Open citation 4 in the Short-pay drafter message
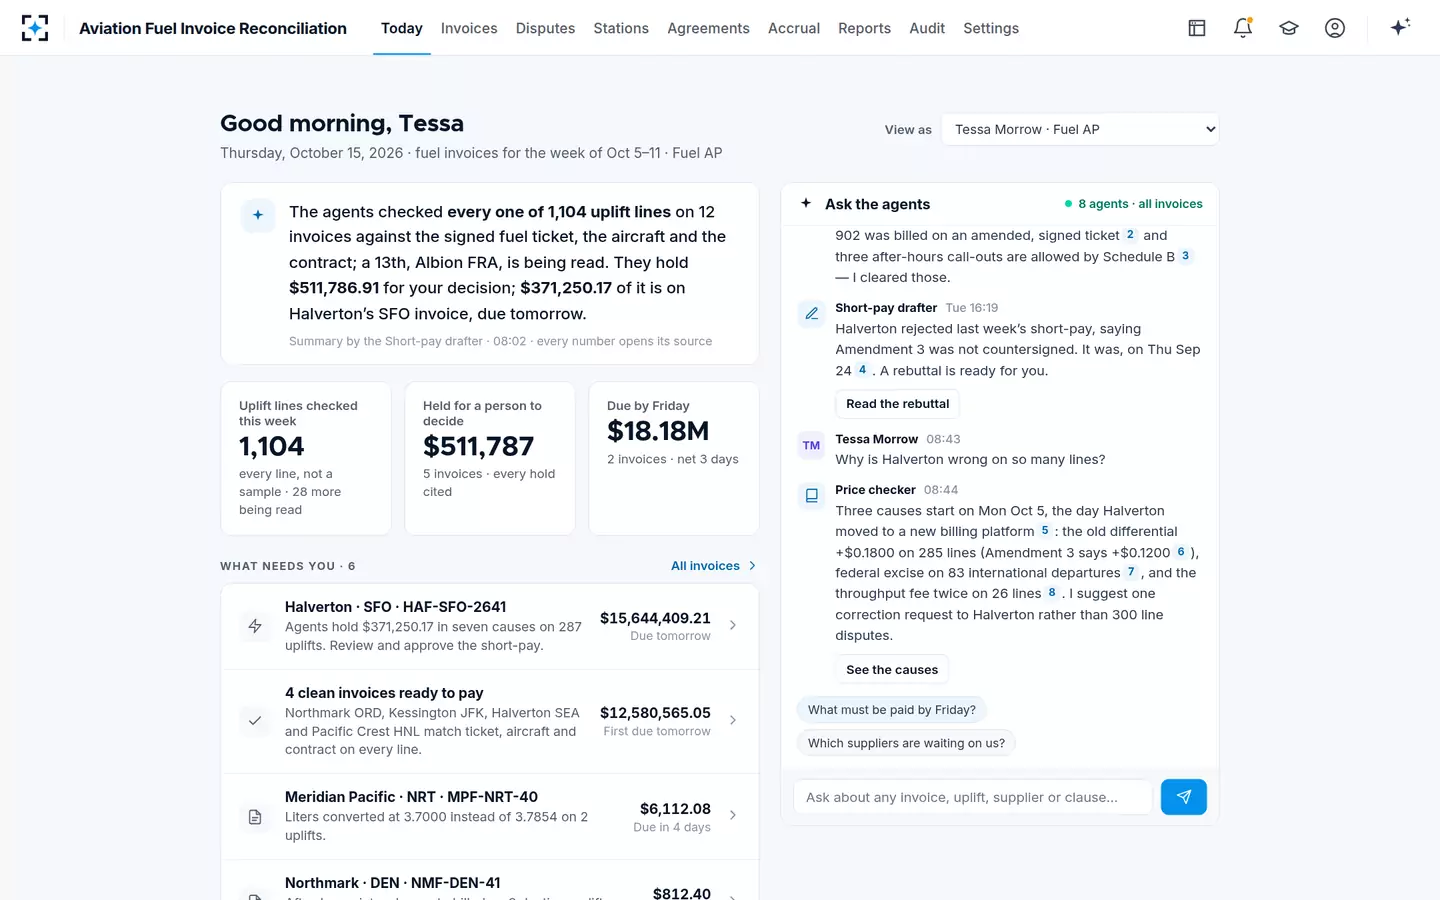The height and width of the screenshot is (900, 1440). pos(862,370)
